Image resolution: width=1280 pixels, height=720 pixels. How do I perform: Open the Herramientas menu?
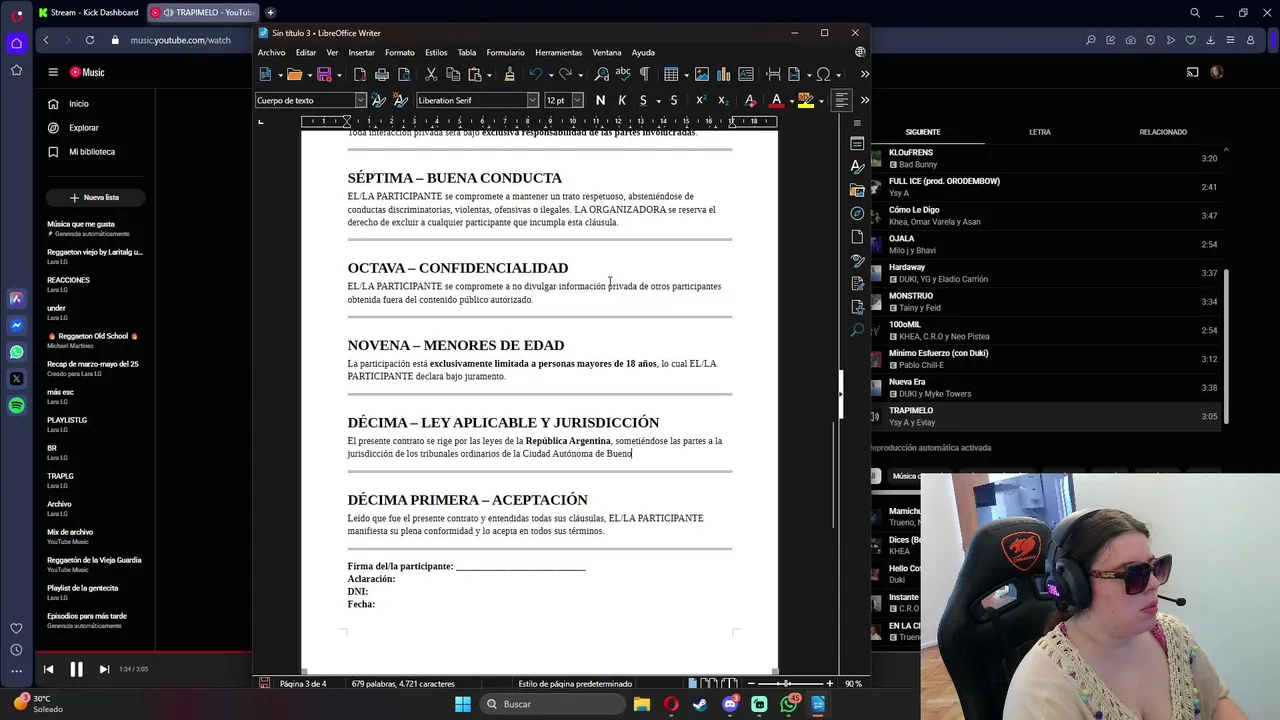[558, 52]
